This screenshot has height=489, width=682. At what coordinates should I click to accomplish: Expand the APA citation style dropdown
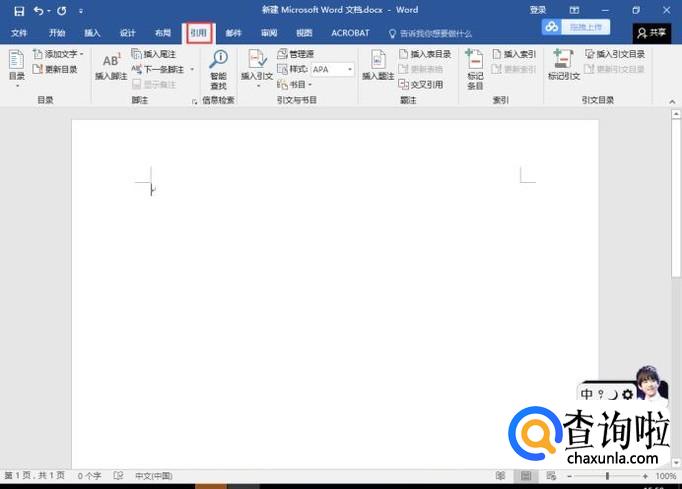(x=350, y=69)
